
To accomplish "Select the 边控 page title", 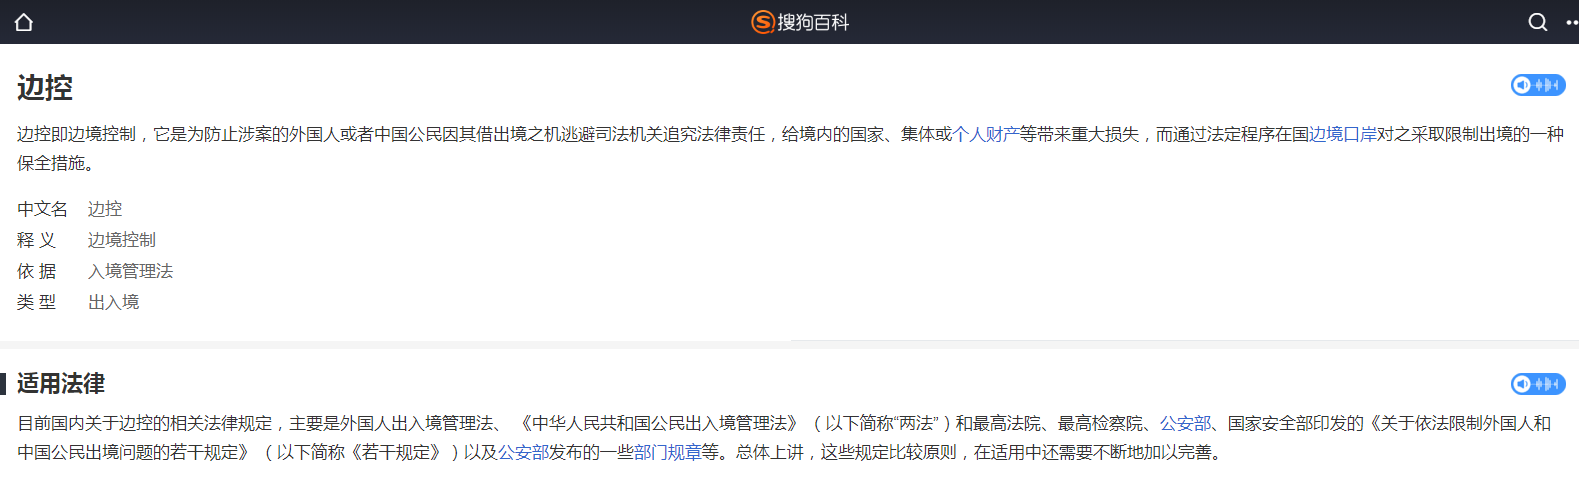I will 45,88.
